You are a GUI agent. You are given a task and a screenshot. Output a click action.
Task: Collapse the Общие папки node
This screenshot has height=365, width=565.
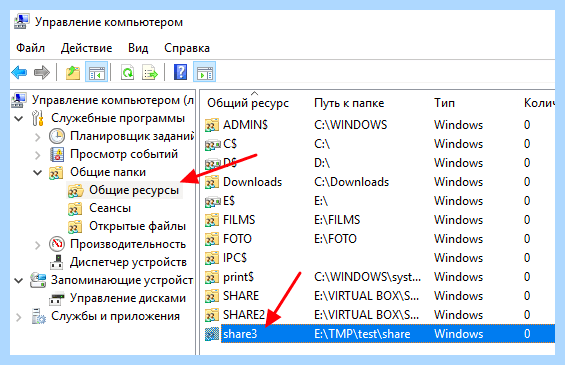(x=37, y=173)
